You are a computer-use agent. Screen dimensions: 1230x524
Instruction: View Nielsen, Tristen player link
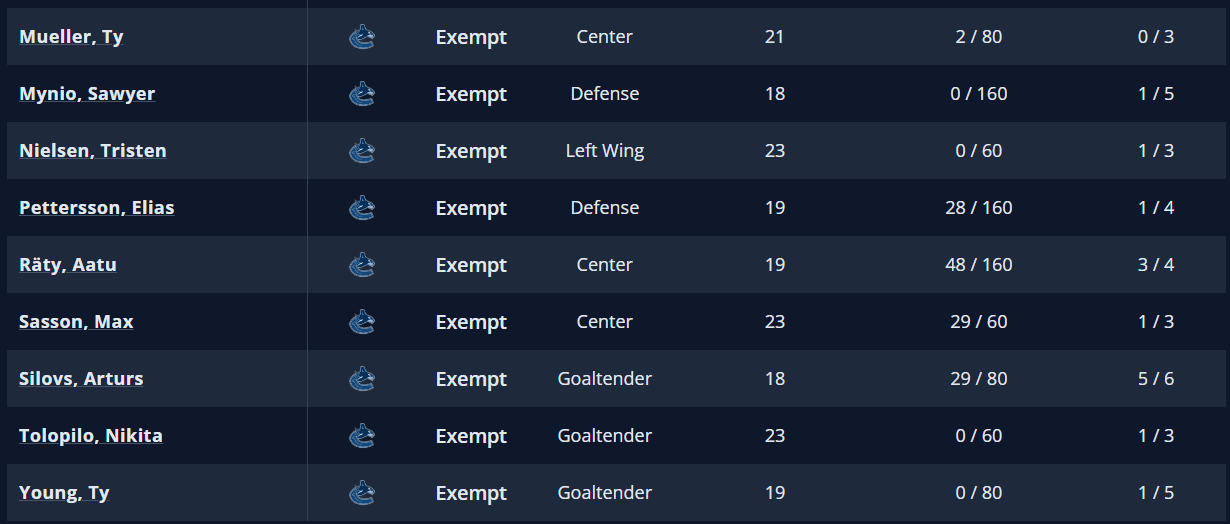pyautogui.click(x=93, y=151)
